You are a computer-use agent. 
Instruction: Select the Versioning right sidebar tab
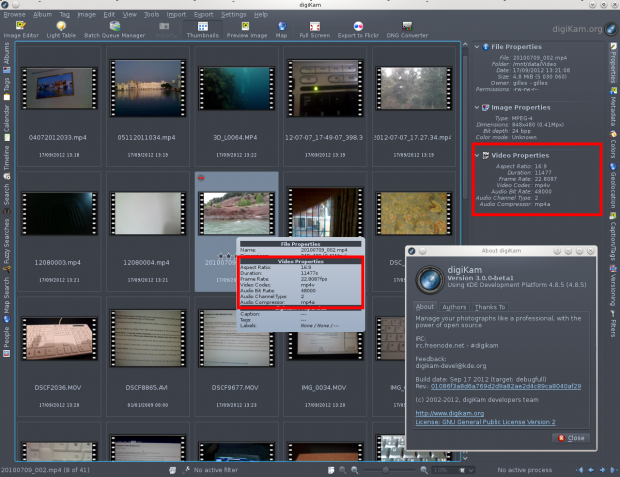(613, 286)
